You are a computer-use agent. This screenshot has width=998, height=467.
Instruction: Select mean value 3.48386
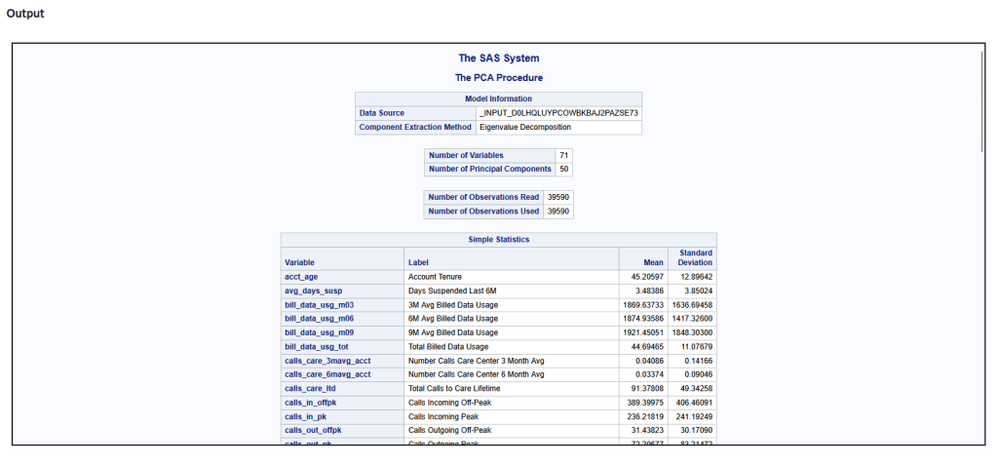(x=650, y=291)
